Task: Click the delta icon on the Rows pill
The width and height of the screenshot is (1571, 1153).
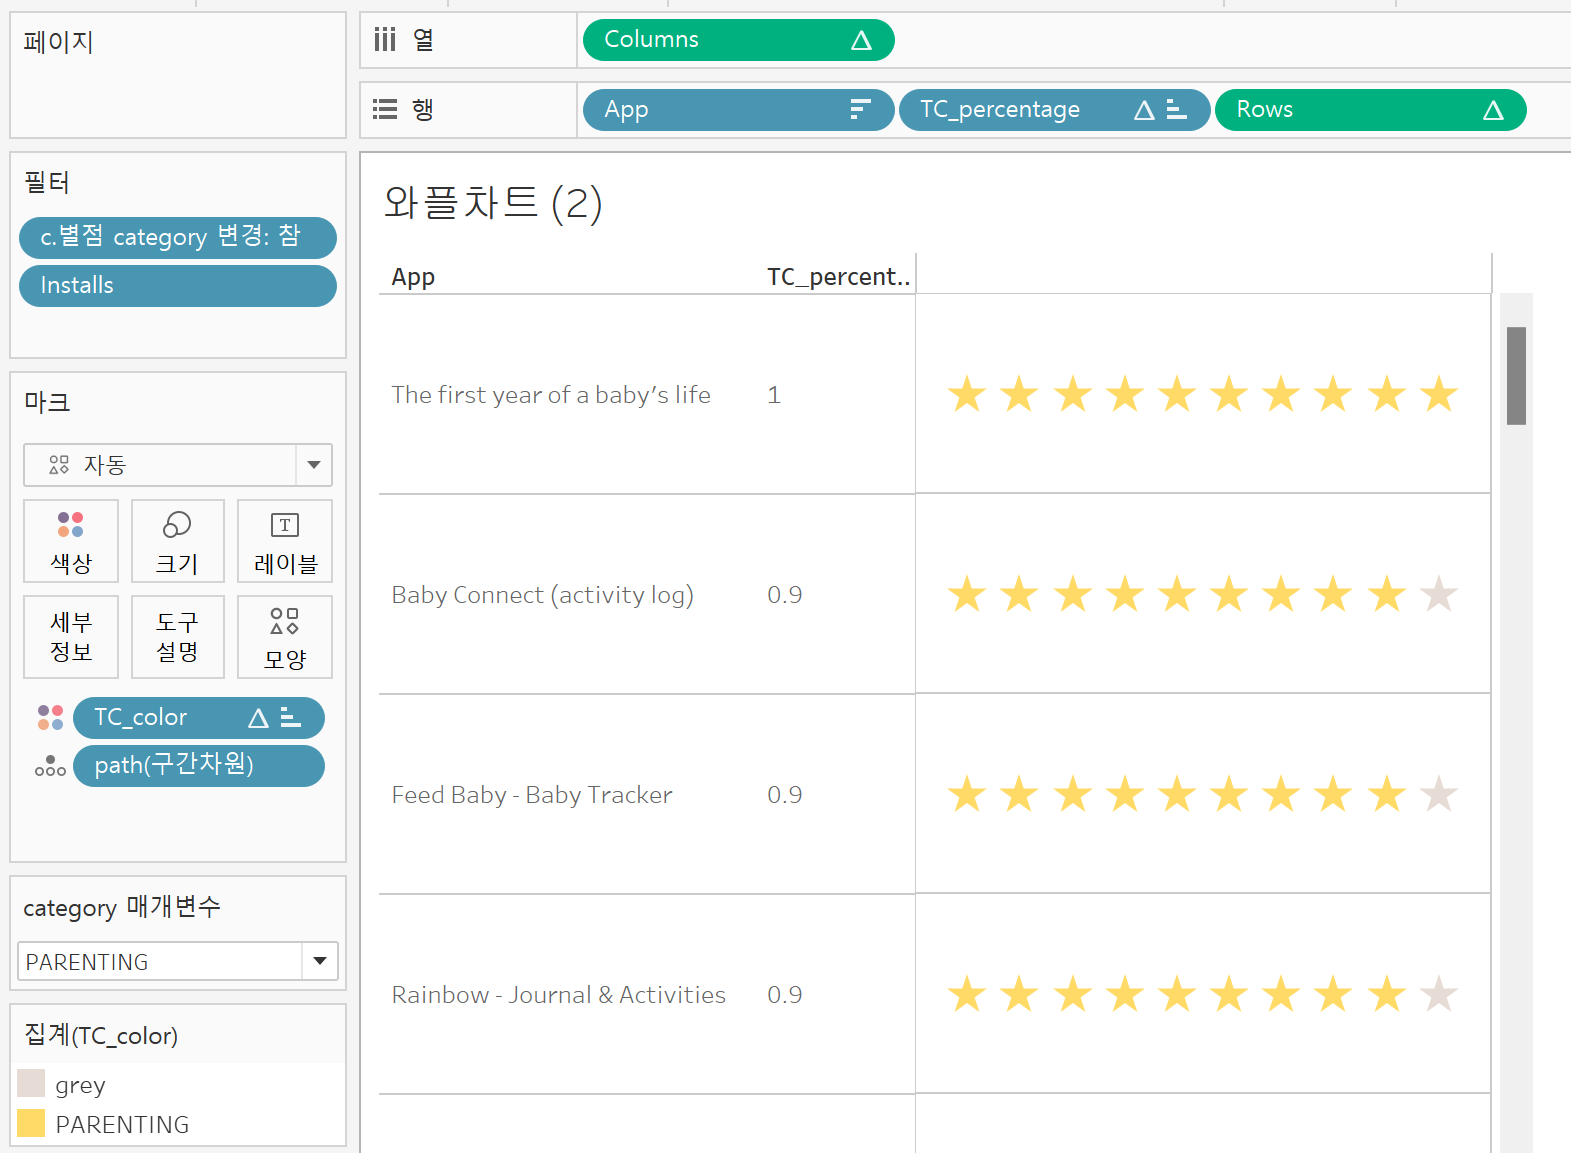Action: click(1493, 110)
